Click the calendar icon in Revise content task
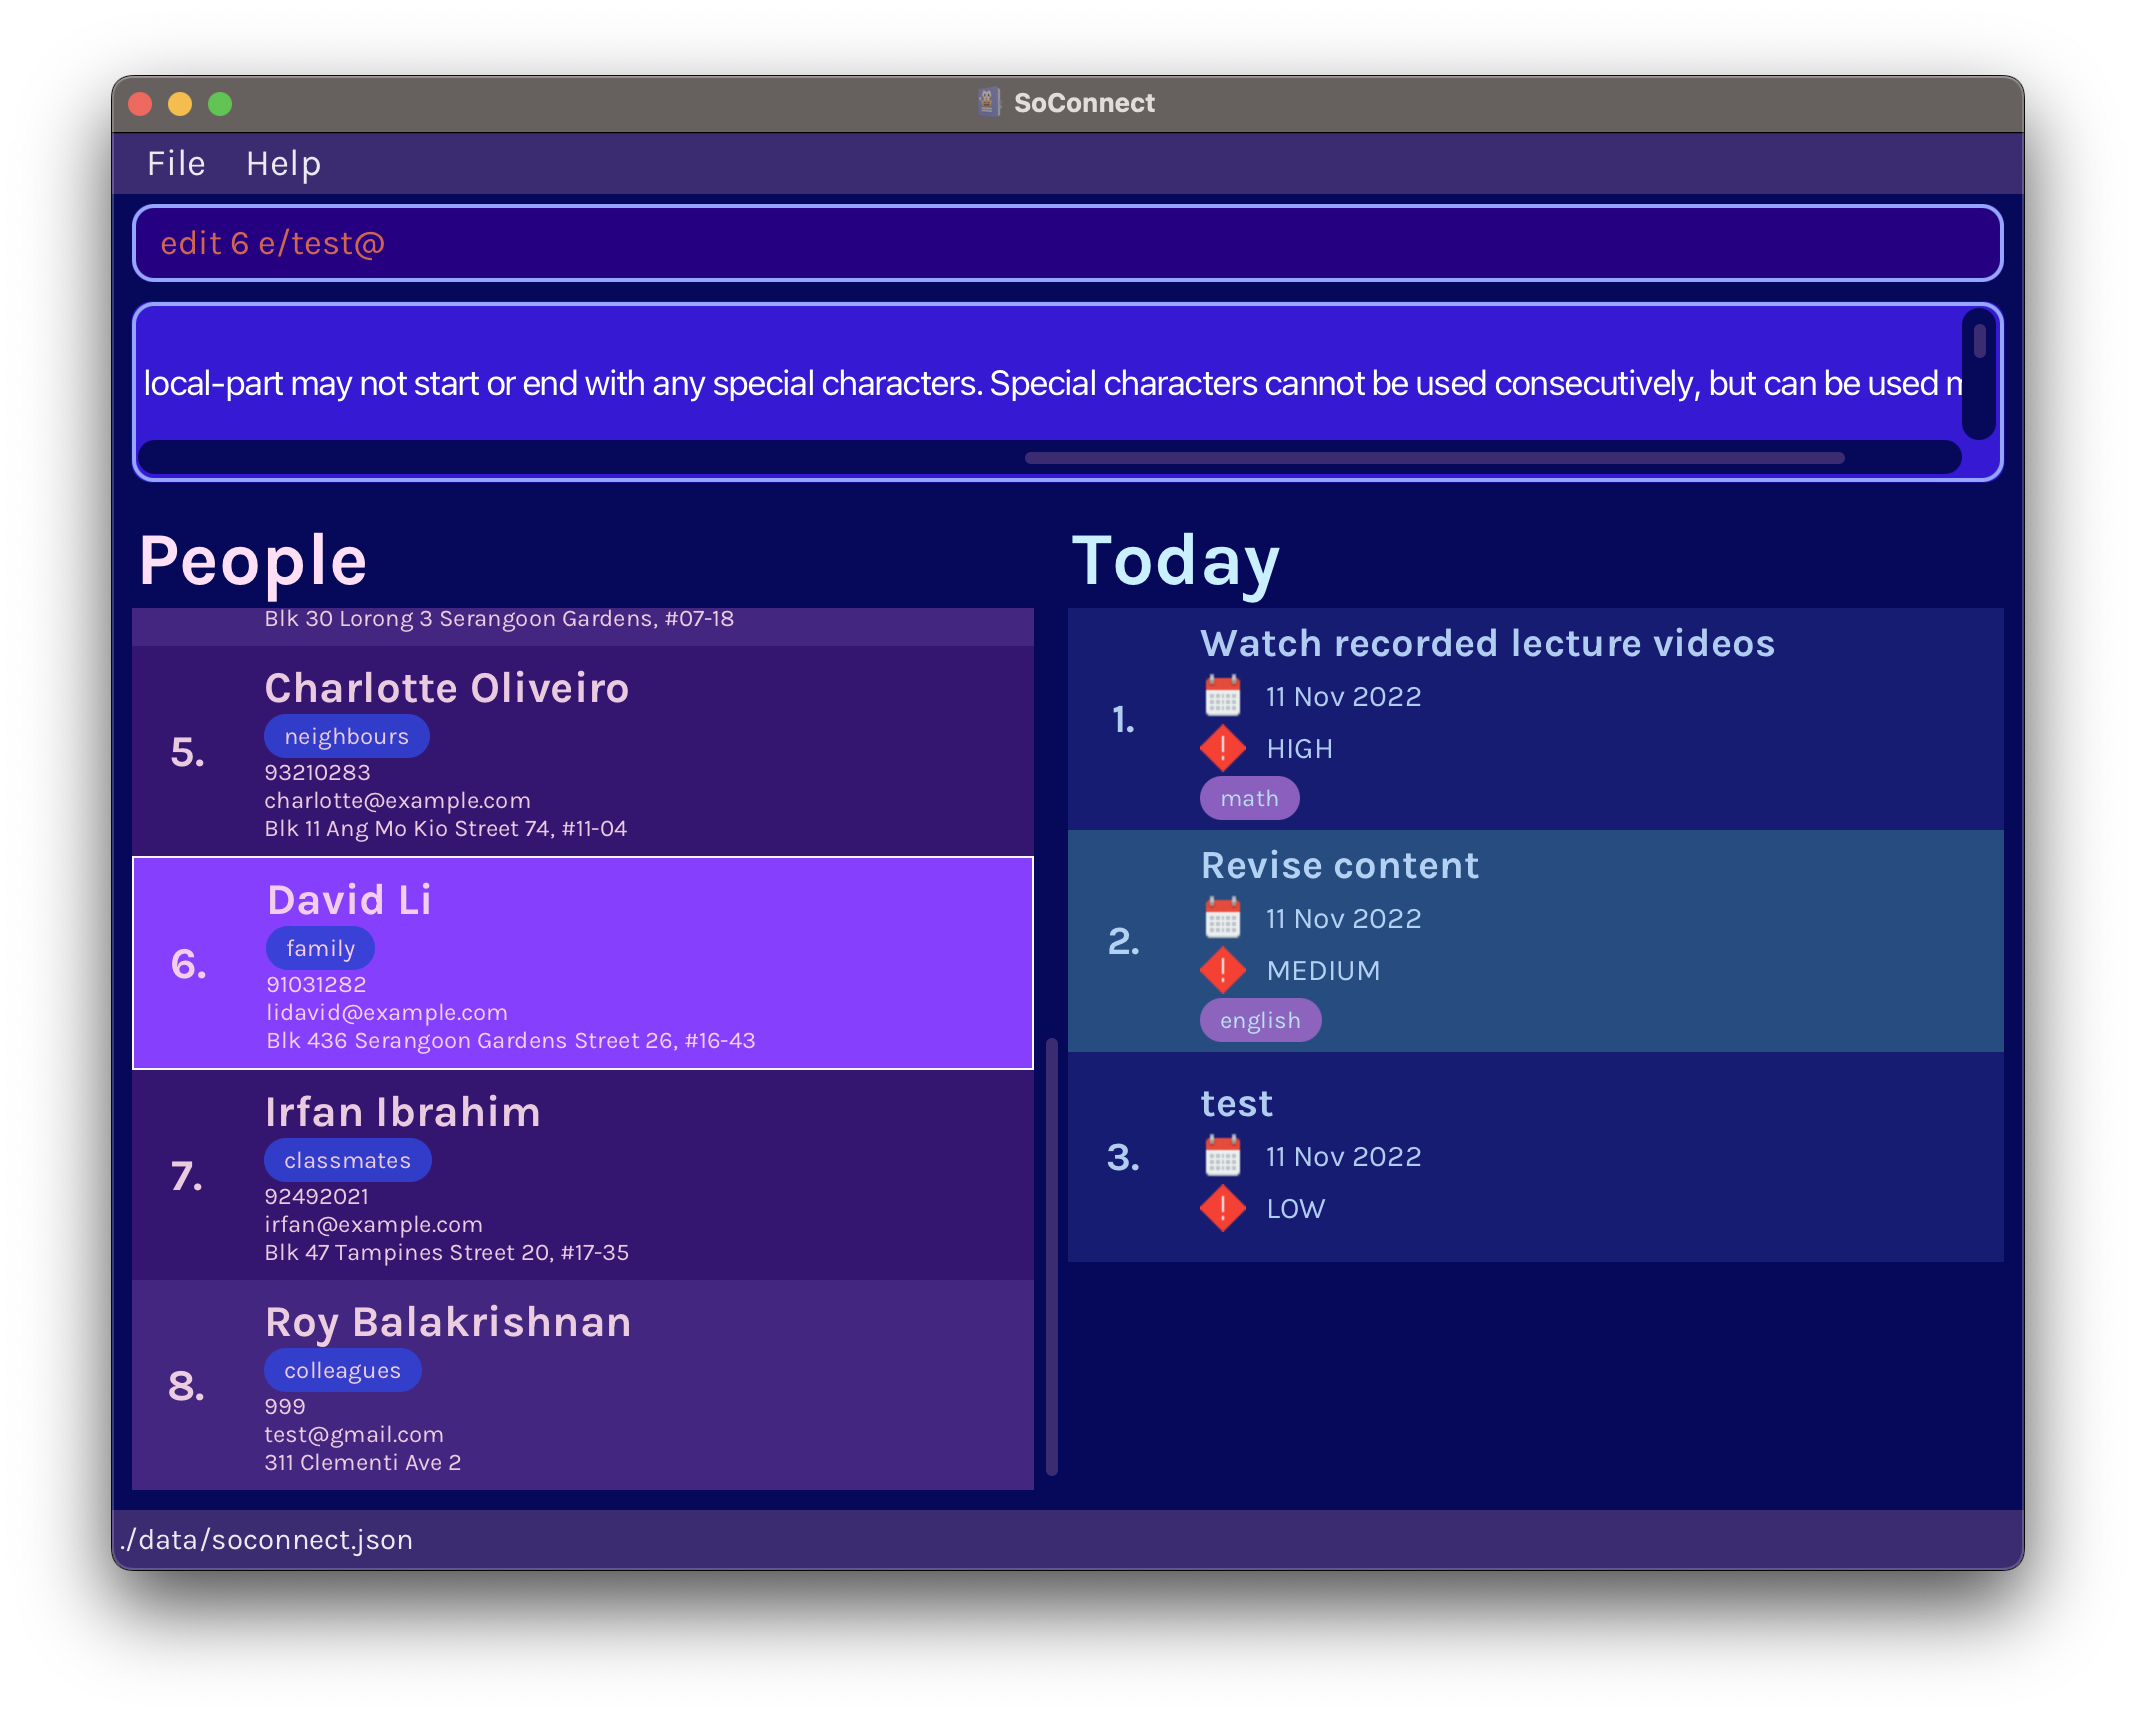Screen dimensions: 2136x1718 (x=1222, y=918)
